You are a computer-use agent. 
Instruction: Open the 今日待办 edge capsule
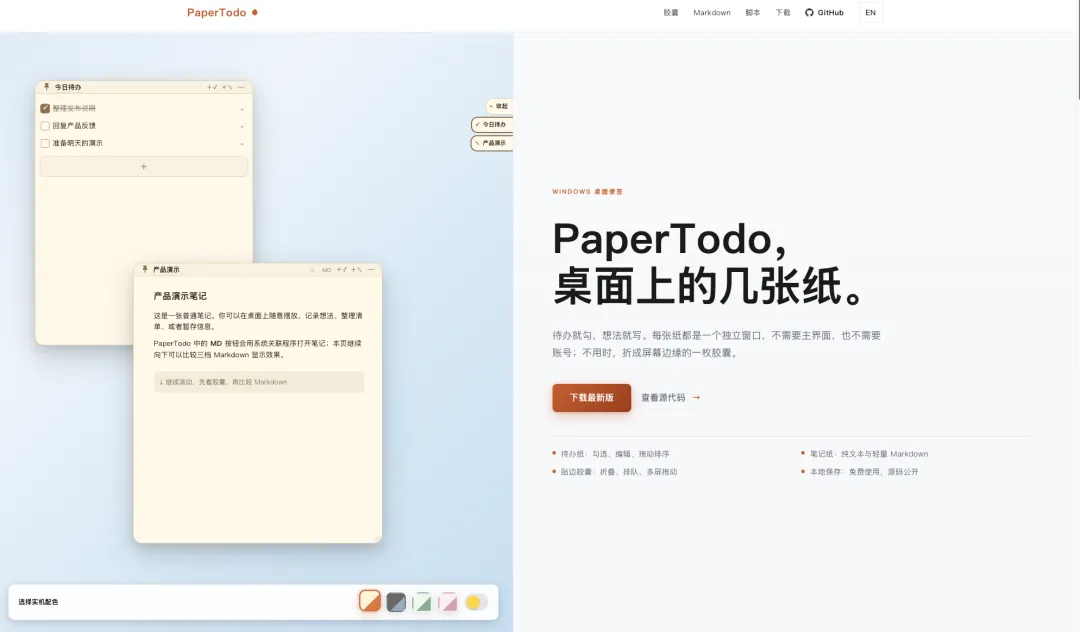tap(492, 125)
